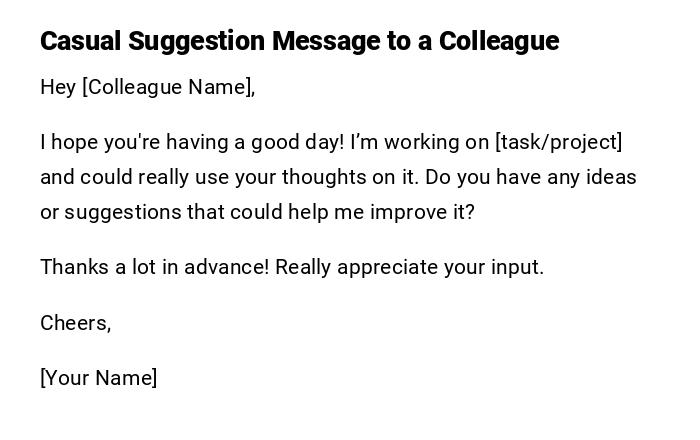Click the word 'ideas' in the paragraph

click(612, 177)
